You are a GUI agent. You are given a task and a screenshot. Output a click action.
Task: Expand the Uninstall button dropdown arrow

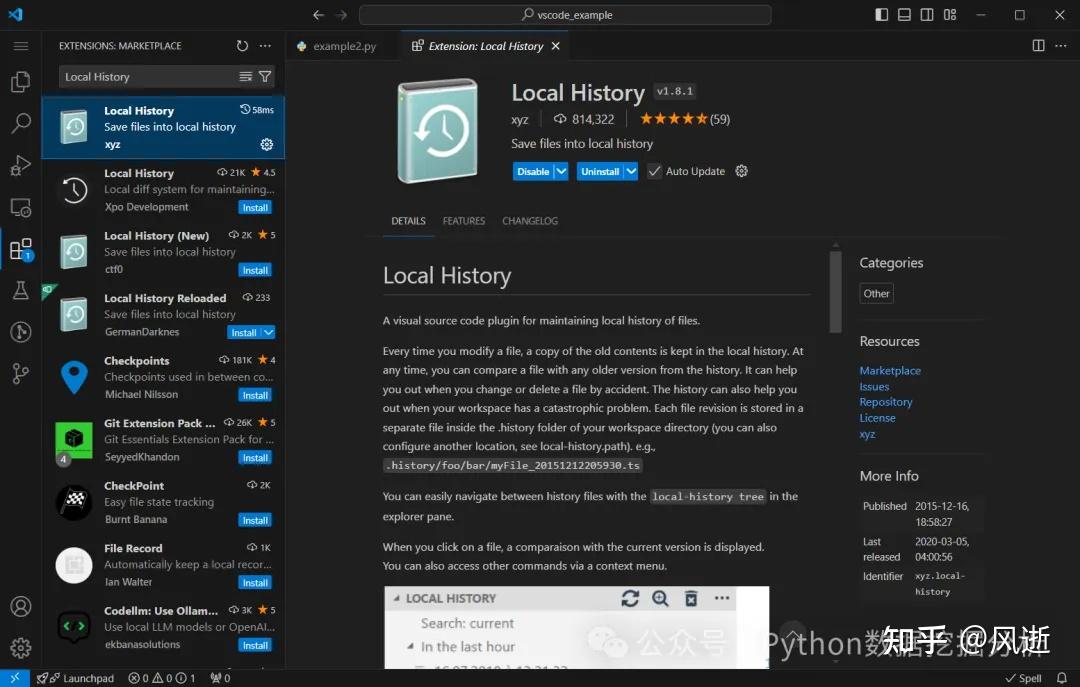pos(631,171)
